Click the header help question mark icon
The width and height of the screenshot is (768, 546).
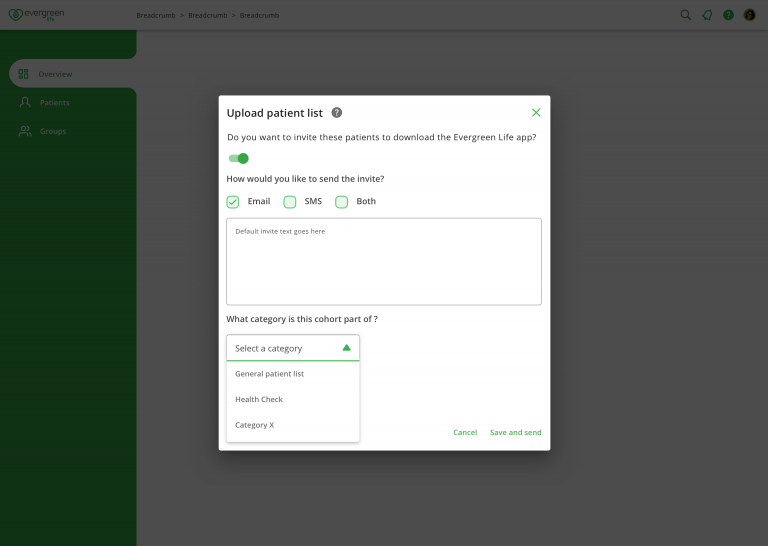(x=728, y=15)
